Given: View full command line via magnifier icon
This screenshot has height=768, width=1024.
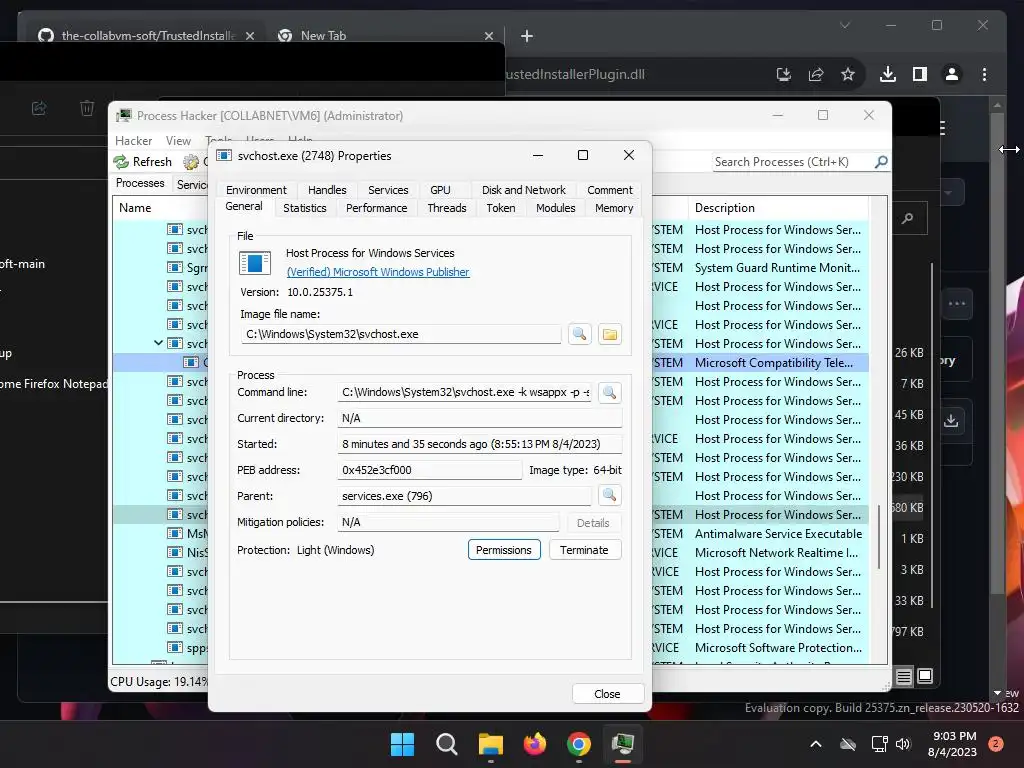Looking at the screenshot, I should tap(609, 392).
